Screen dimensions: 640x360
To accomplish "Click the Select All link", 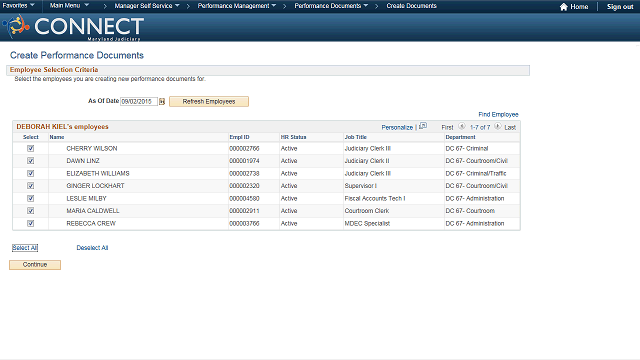I will coord(25,248).
